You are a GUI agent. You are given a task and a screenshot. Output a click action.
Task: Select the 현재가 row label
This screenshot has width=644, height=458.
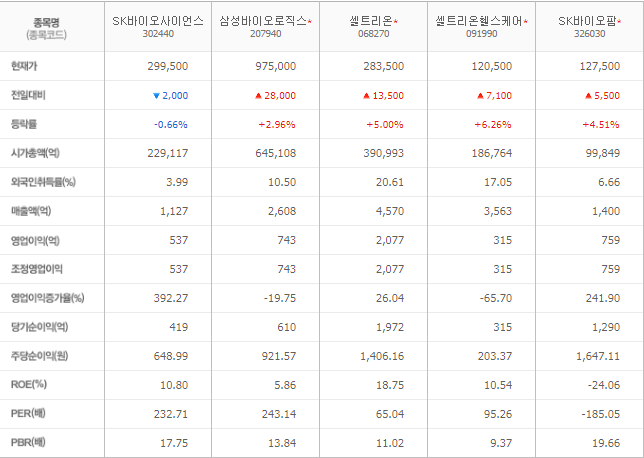pyautogui.click(x=24, y=66)
